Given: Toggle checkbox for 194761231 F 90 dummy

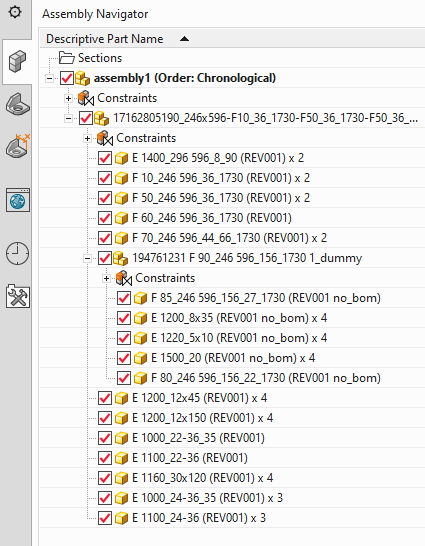Looking at the screenshot, I should [105, 258].
